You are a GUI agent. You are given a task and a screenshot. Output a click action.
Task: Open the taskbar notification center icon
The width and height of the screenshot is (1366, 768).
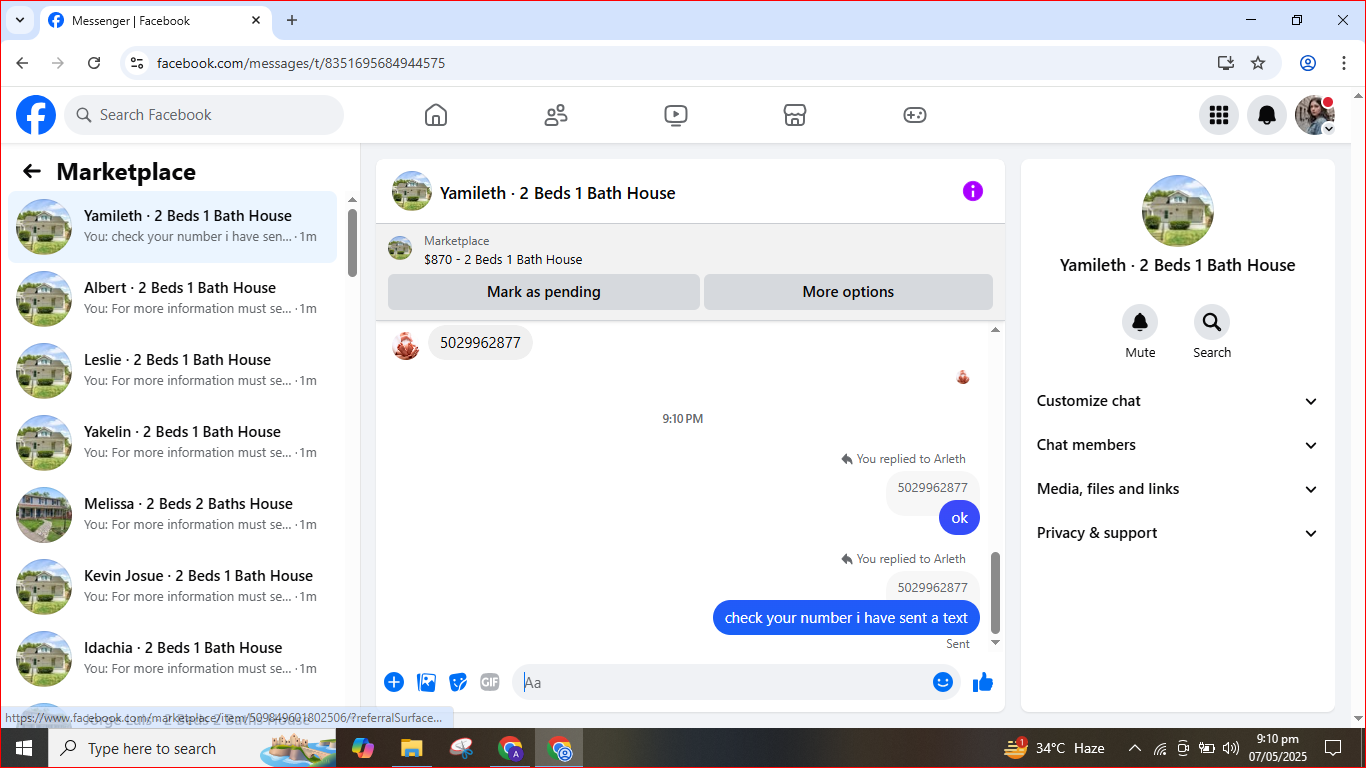tap(1333, 748)
